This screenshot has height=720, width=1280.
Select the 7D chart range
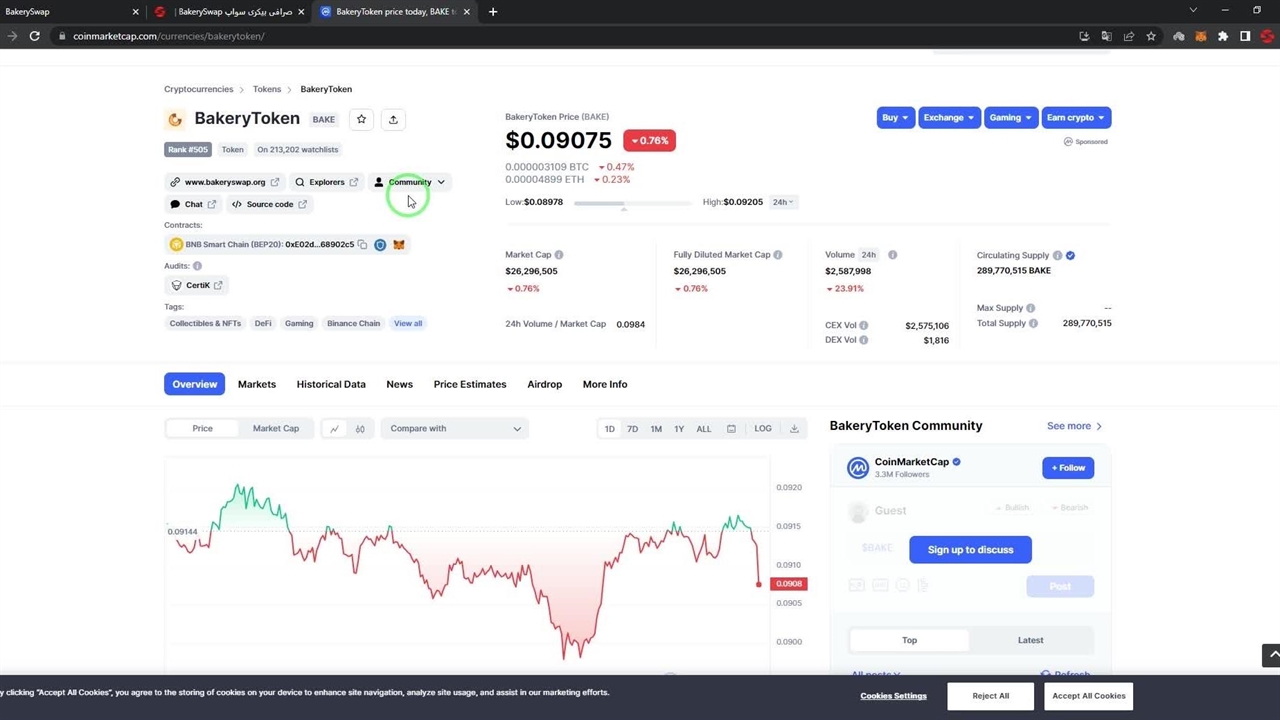click(632, 429)
